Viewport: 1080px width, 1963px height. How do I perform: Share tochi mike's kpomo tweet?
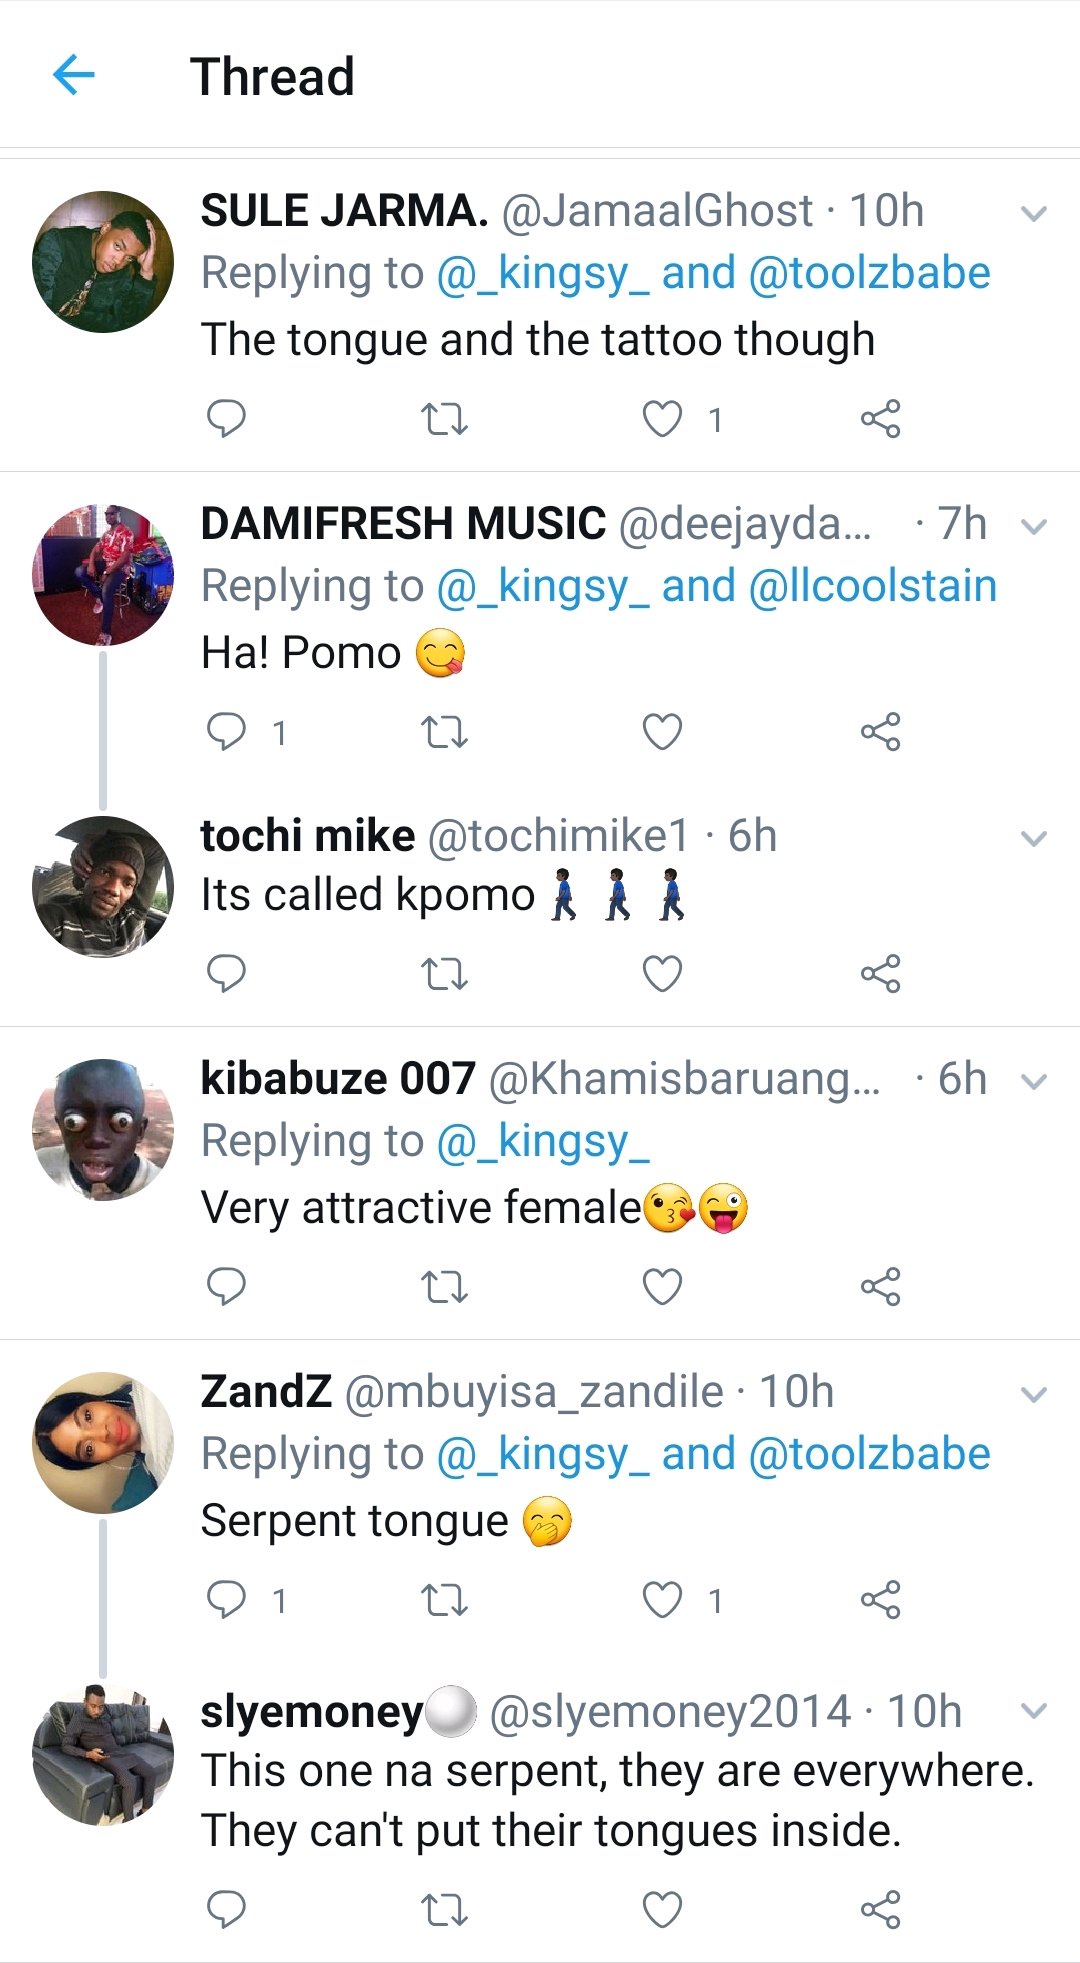click(x=880, y=973)
